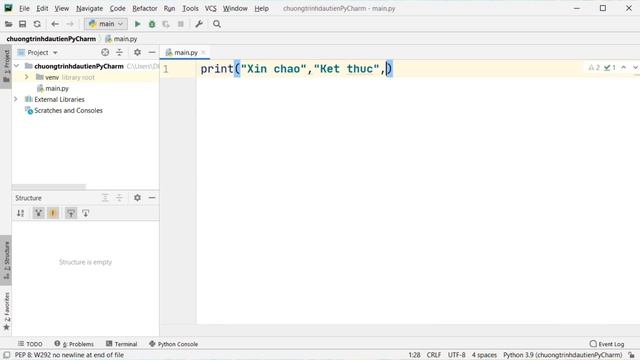Open settings wrench icon
Viewport: 640px width, 360px height.
coord(199,24)
